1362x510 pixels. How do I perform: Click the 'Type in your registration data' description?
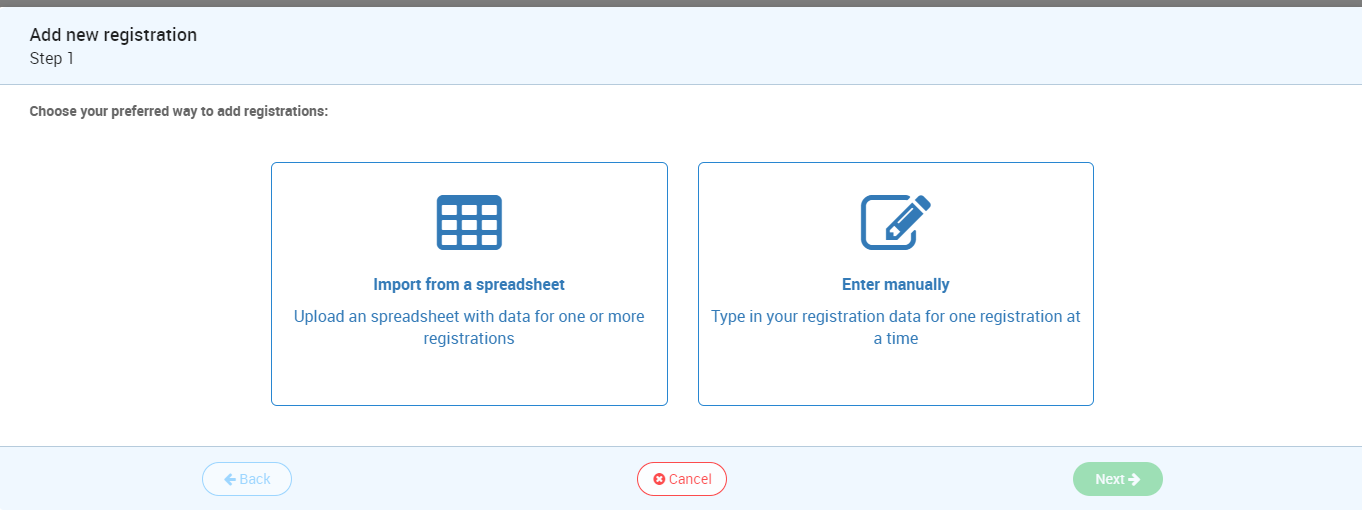[x=896, y=327]
